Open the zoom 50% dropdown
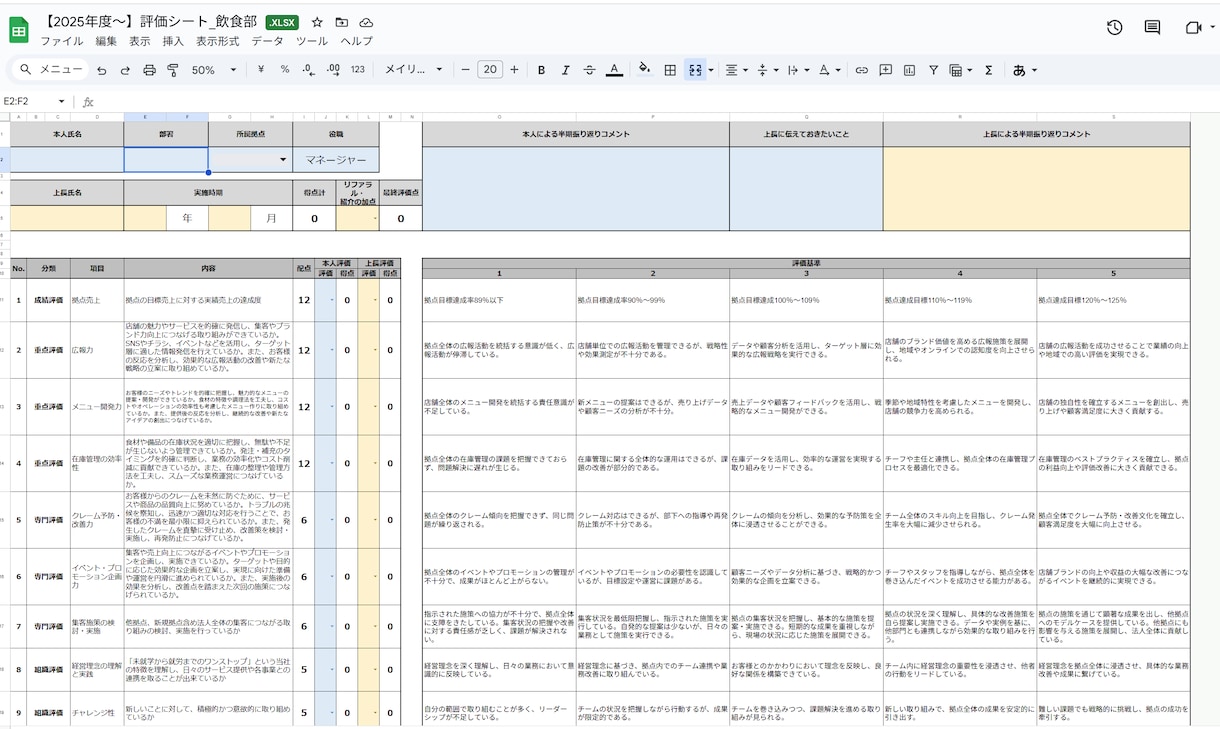This screenshot has width=1220, height=729. click(x=215, y=70)
